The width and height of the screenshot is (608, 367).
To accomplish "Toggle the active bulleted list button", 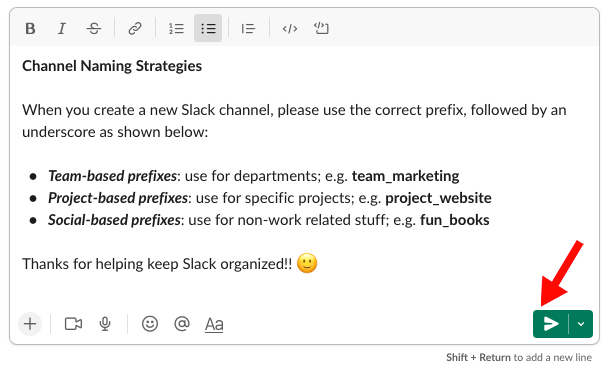I will pos(208,28).
